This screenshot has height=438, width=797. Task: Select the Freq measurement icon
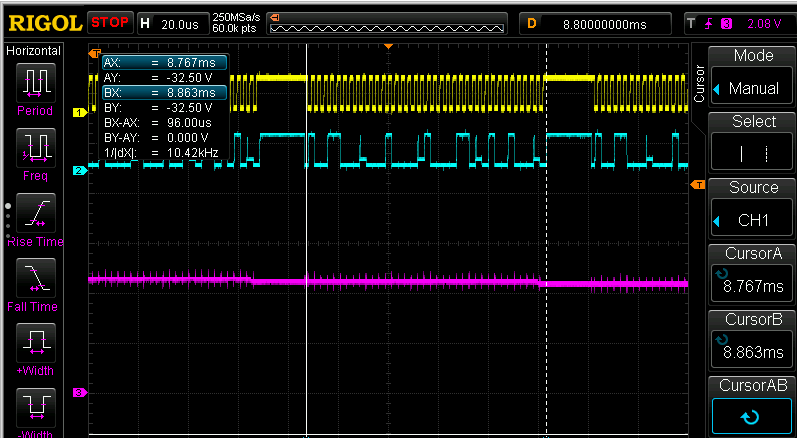tap(35, 148)
